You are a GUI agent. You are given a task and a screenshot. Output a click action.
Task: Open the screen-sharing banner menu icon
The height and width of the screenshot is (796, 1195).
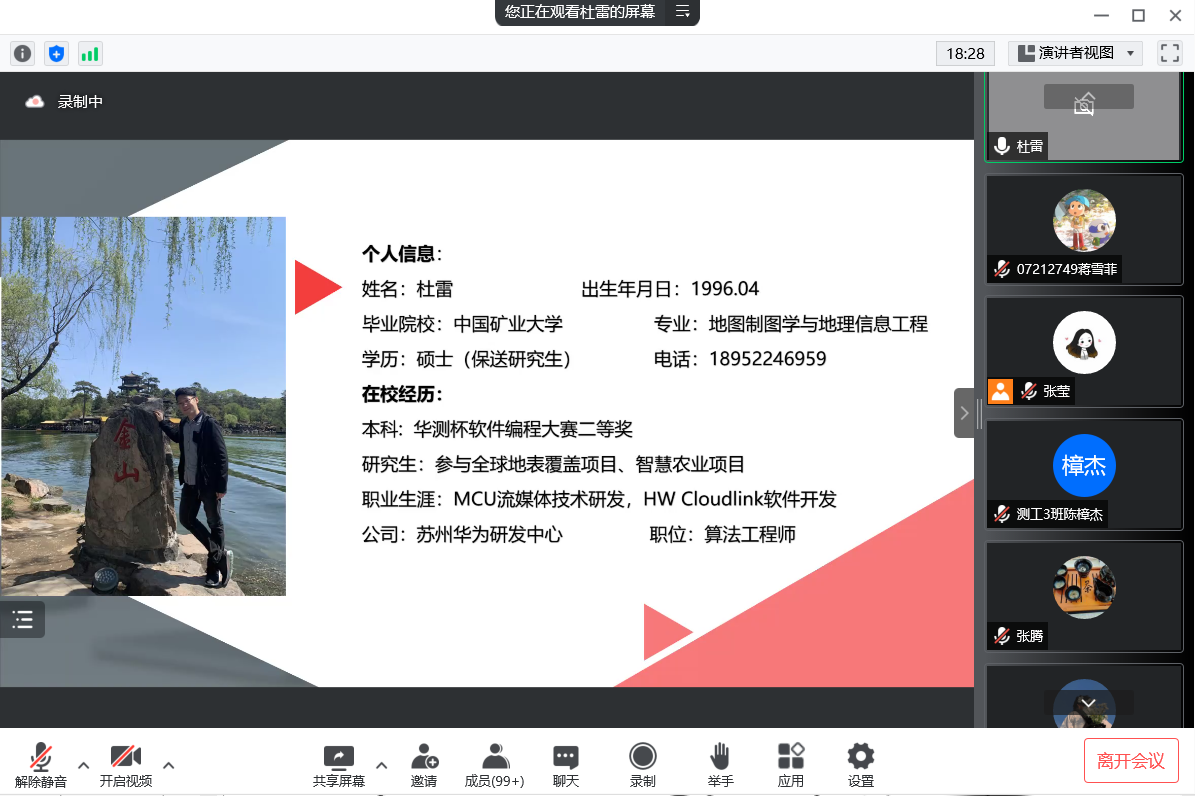pos(683,12)
